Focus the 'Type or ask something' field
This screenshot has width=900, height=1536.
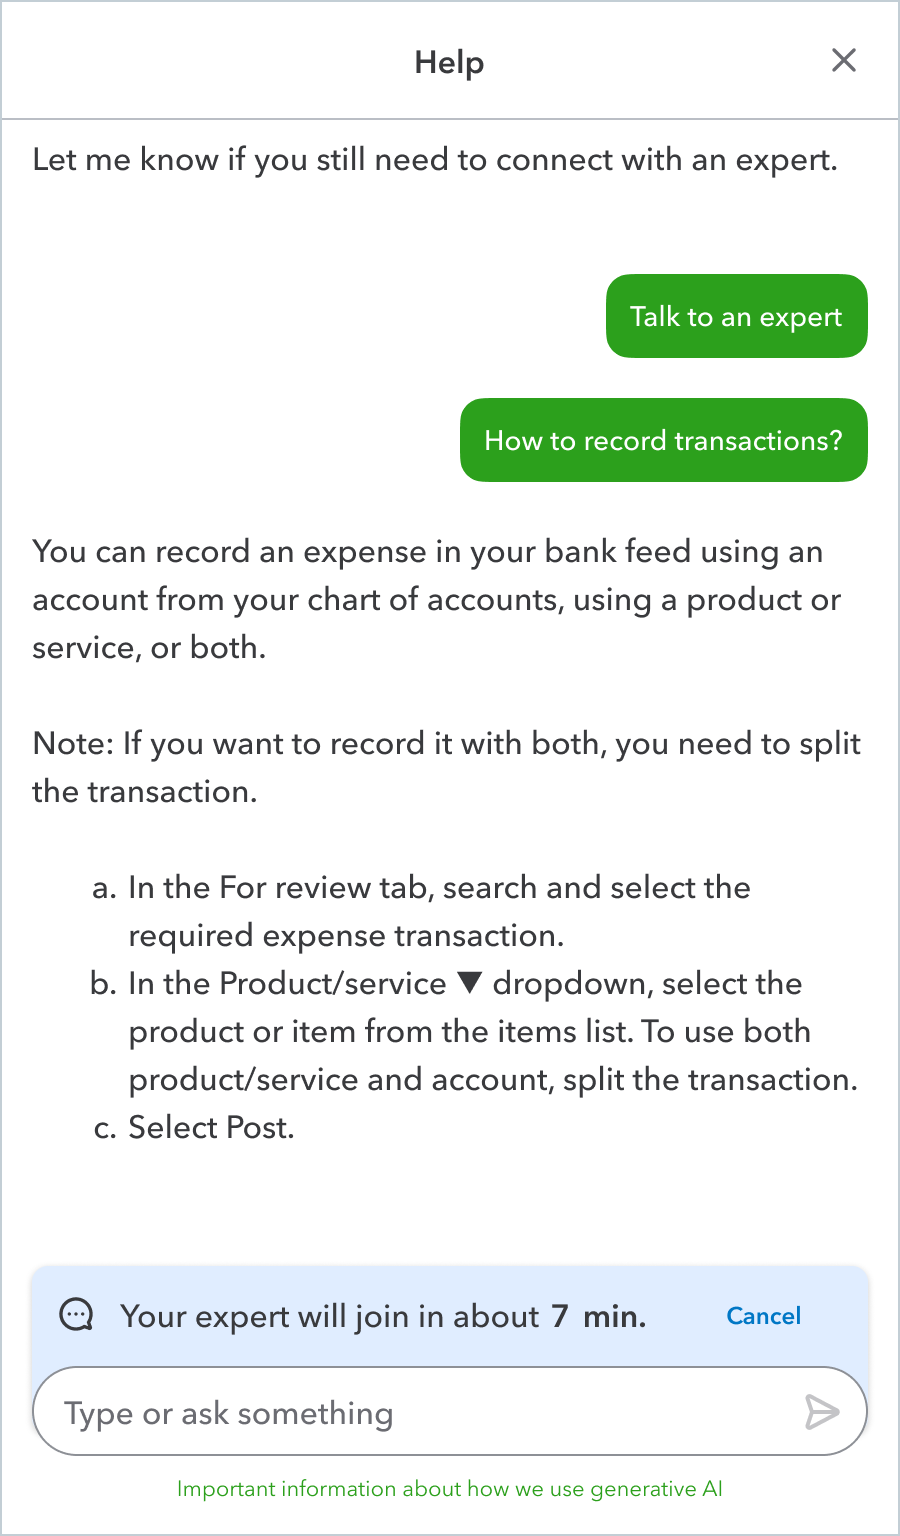click(450, 1411)
